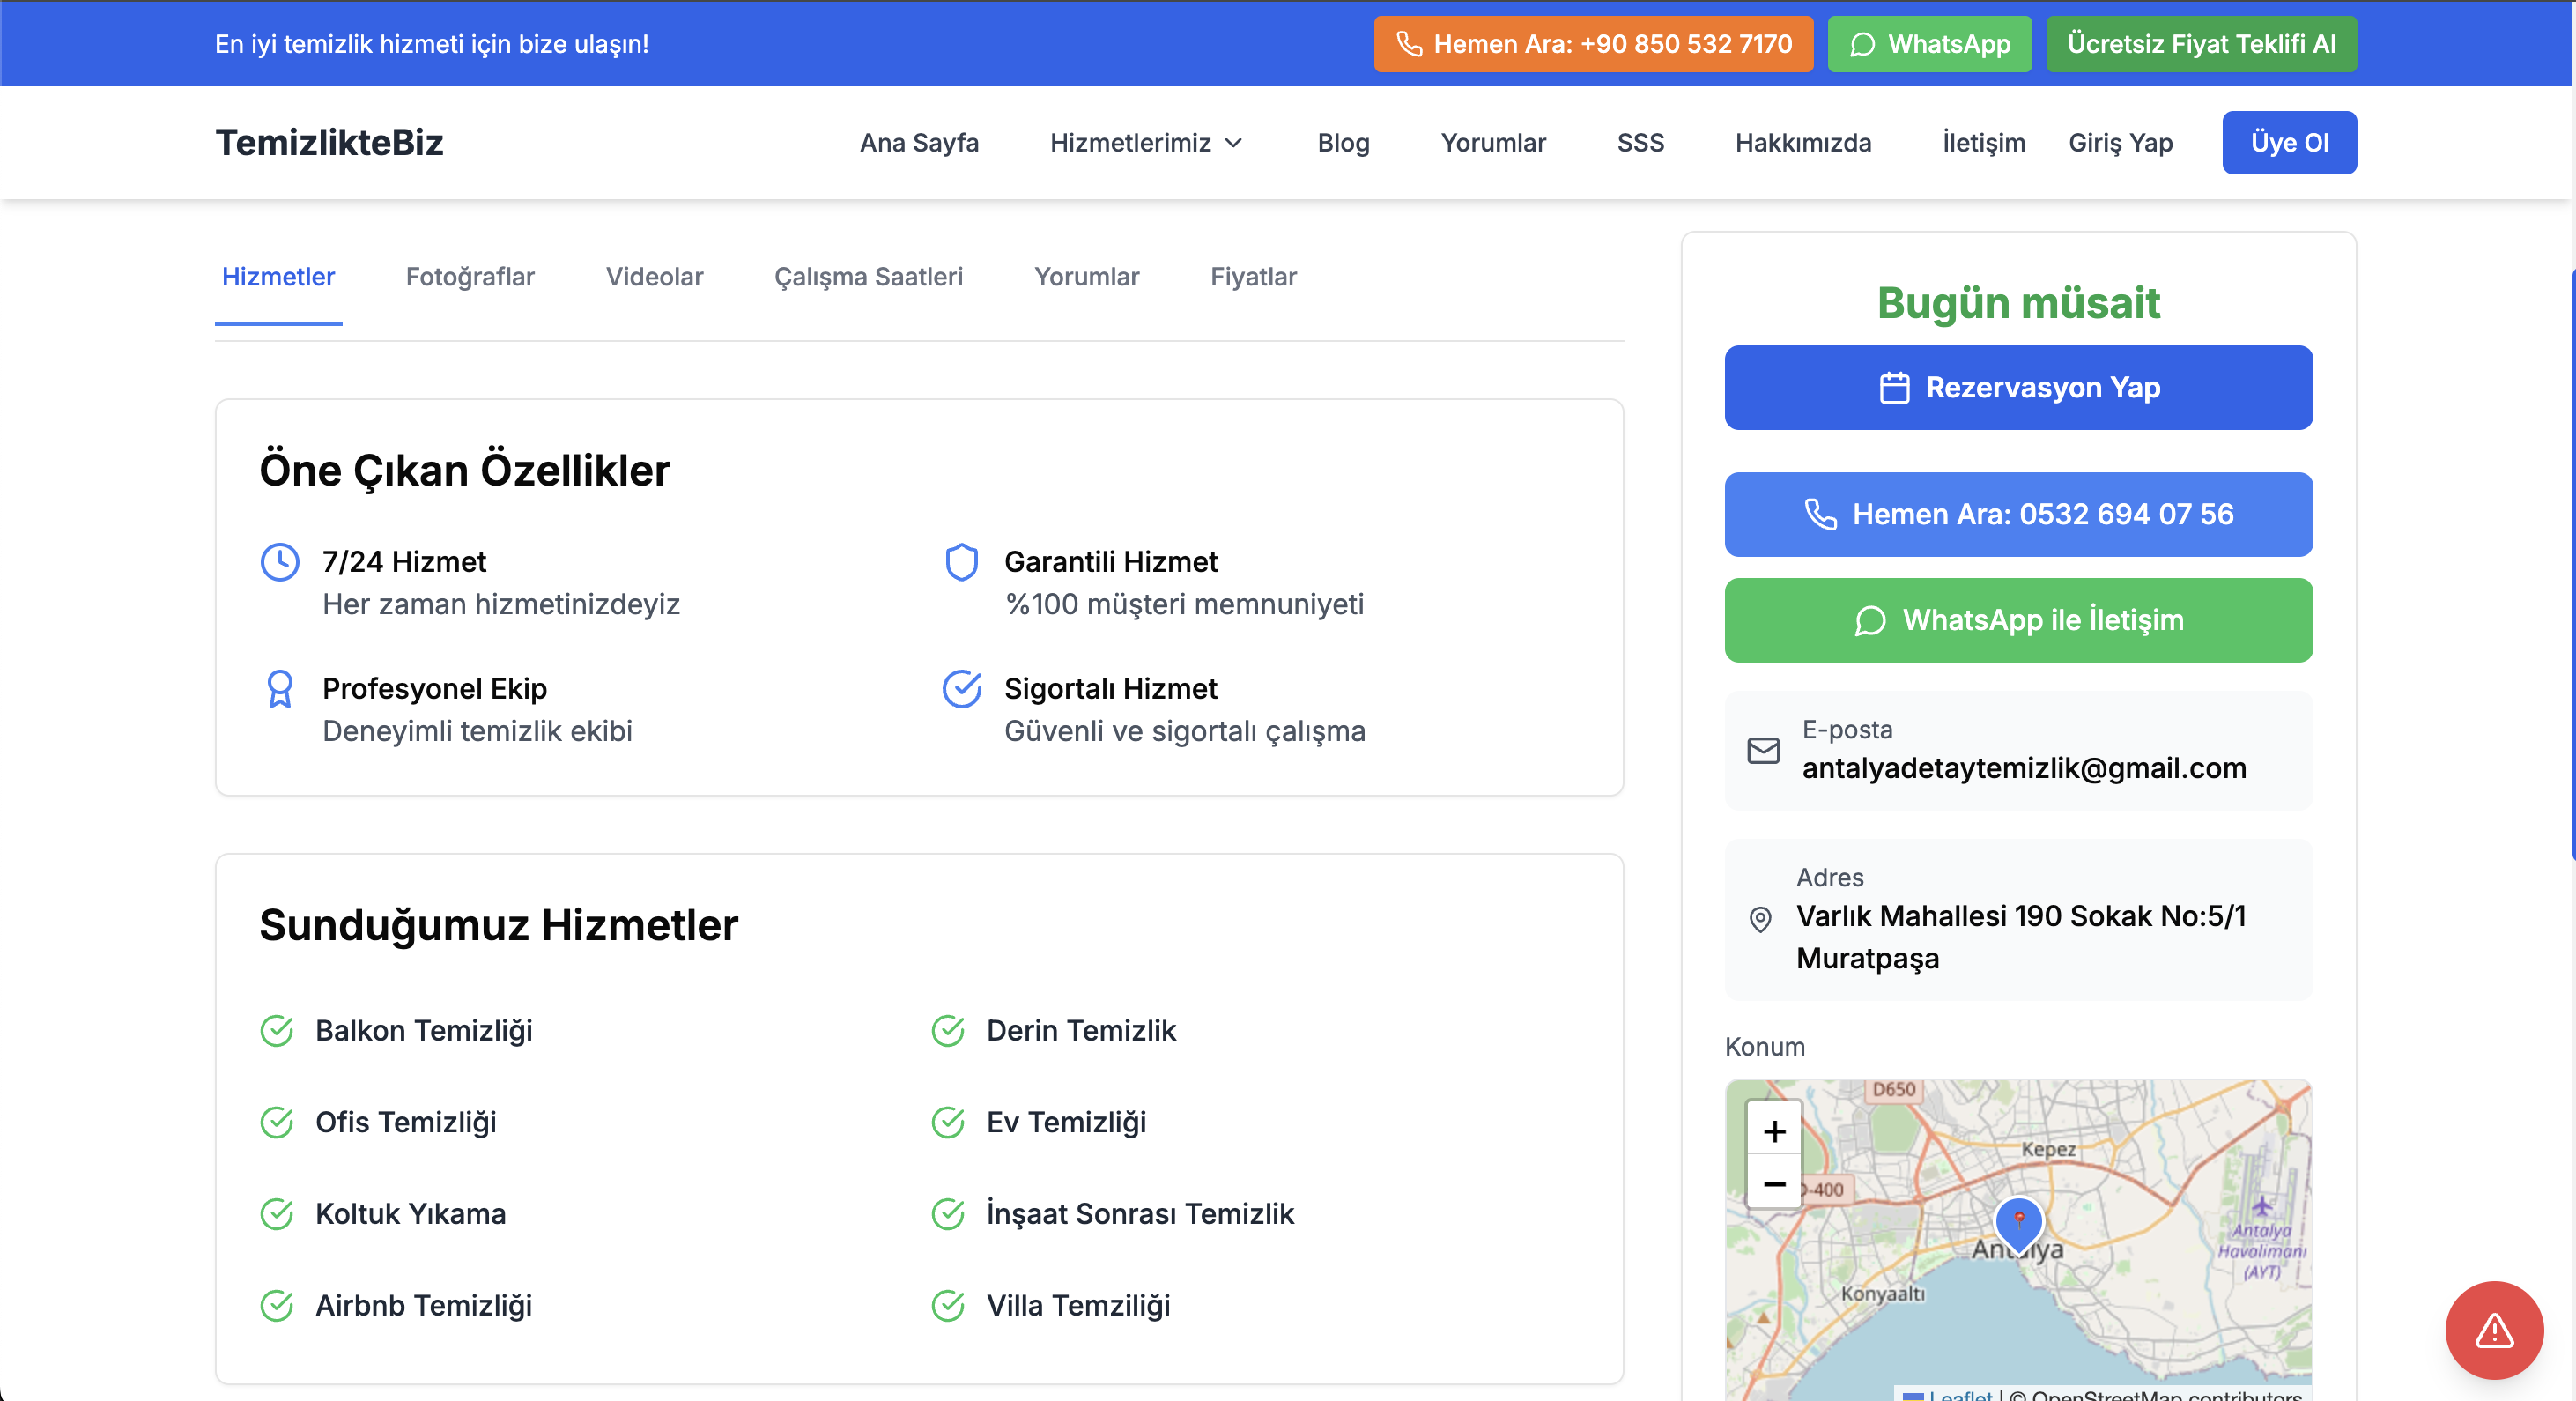
Task: Zoom out on the Konum map
Action: [x=1774, y=1184]
